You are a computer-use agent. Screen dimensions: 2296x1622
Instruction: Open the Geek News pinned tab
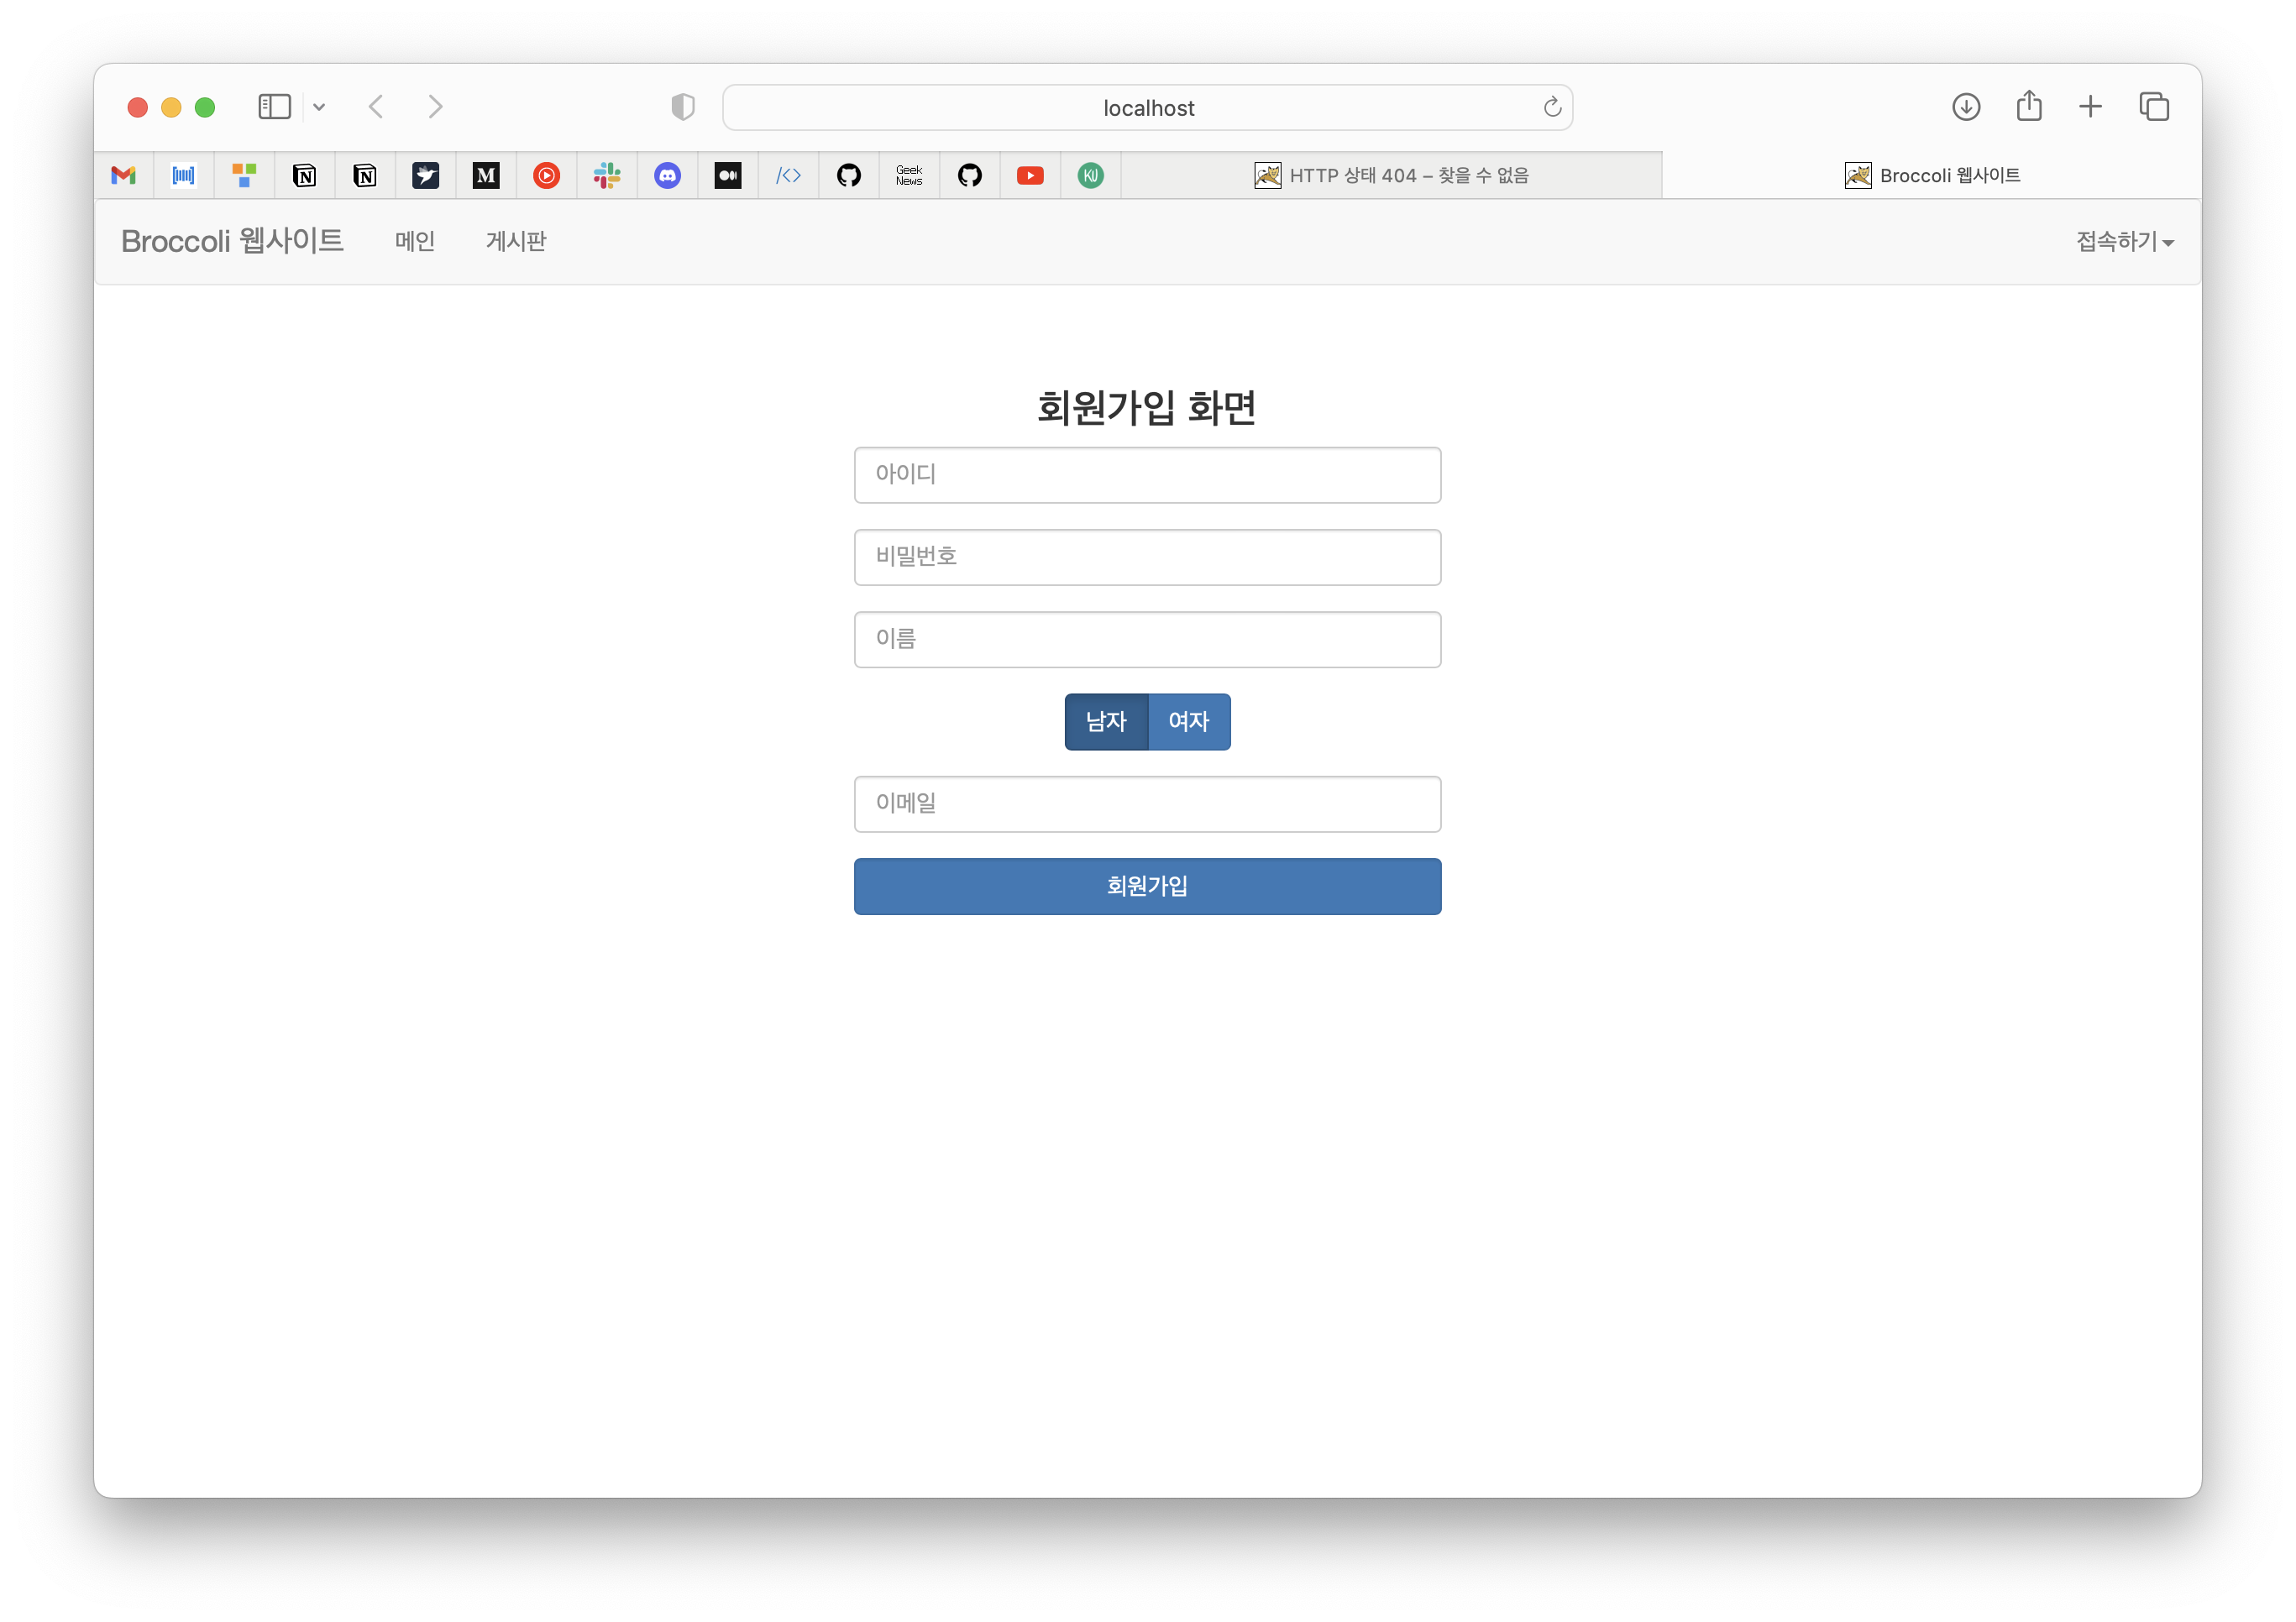click(x=909, y=176)
